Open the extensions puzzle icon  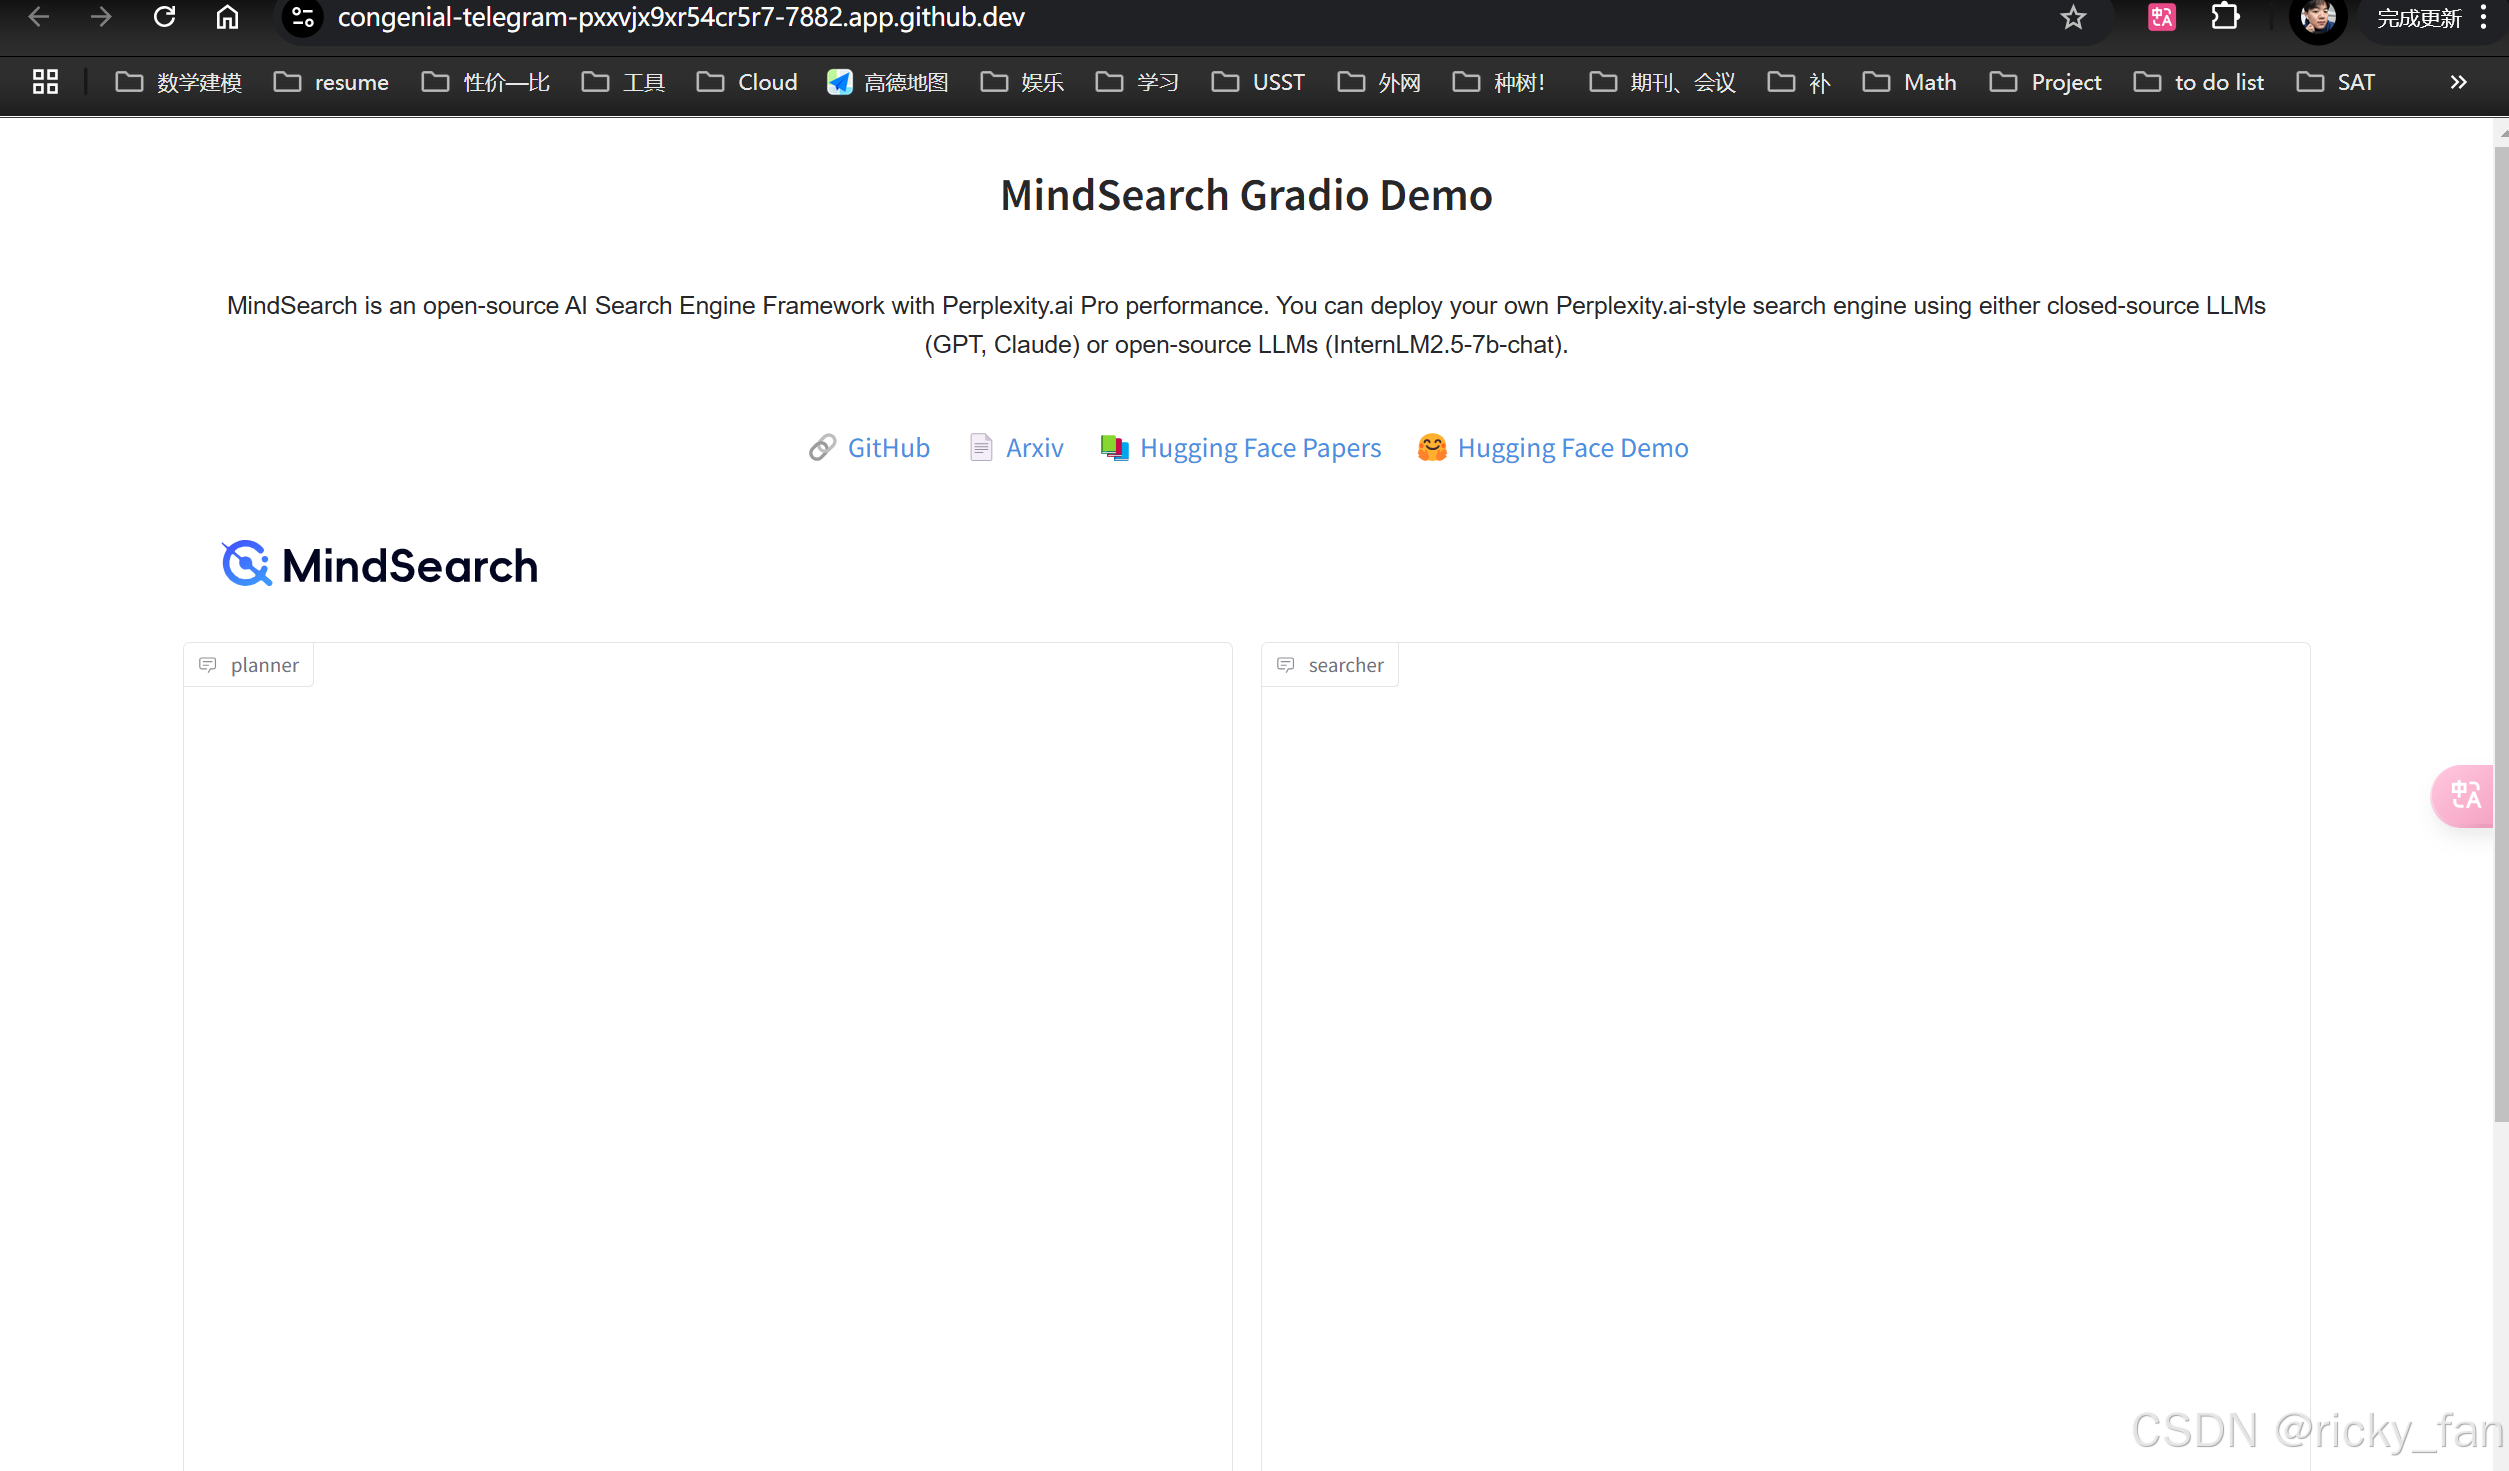pyautogui.click(x=2225, y=17)
